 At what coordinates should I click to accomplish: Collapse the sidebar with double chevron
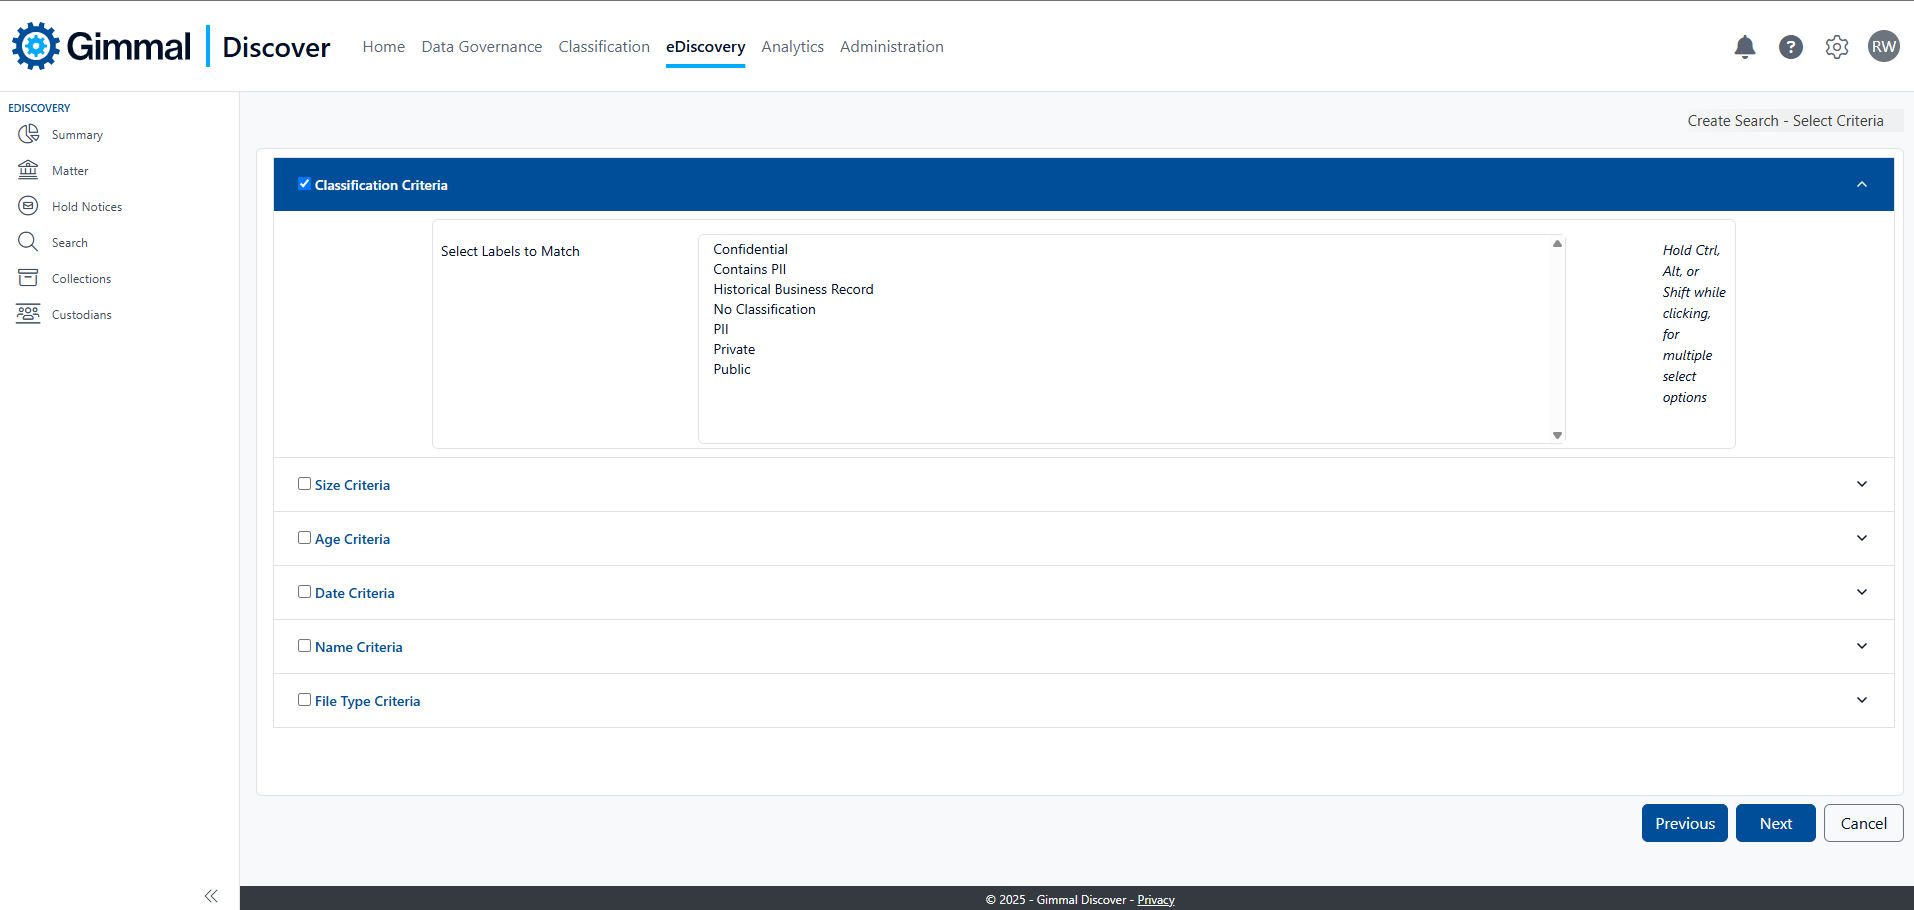point(211,896)
